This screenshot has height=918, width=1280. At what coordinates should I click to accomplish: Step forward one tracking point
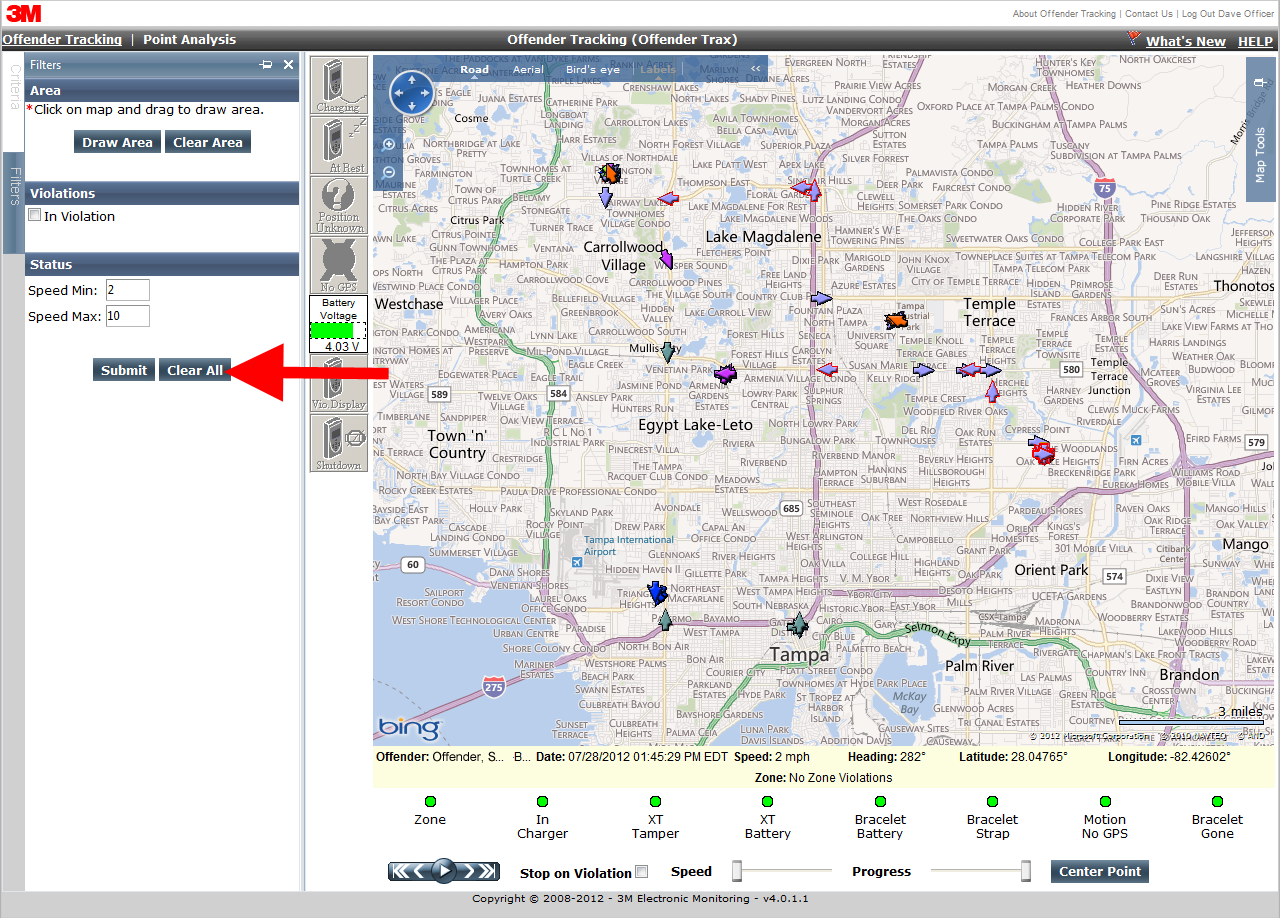pos(467,871)
